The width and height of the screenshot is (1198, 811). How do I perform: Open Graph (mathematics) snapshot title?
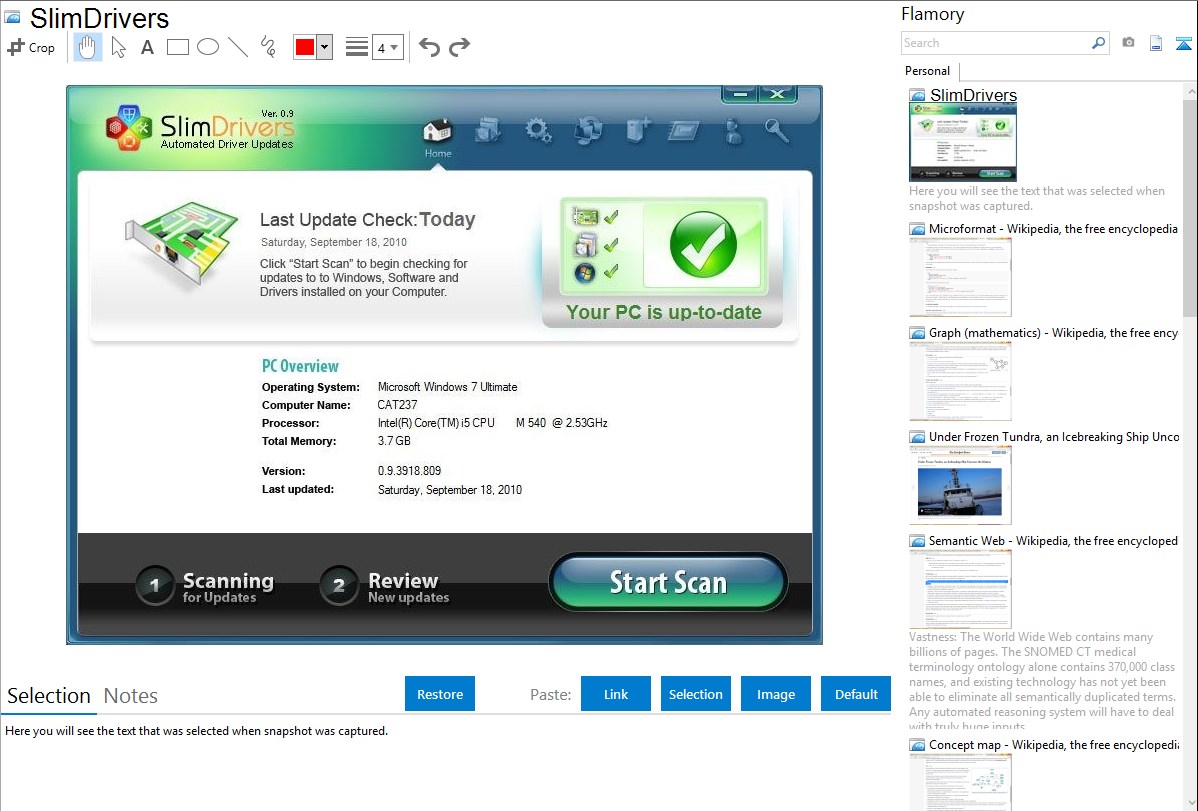pyautogui.click(x=1053, y=333)
